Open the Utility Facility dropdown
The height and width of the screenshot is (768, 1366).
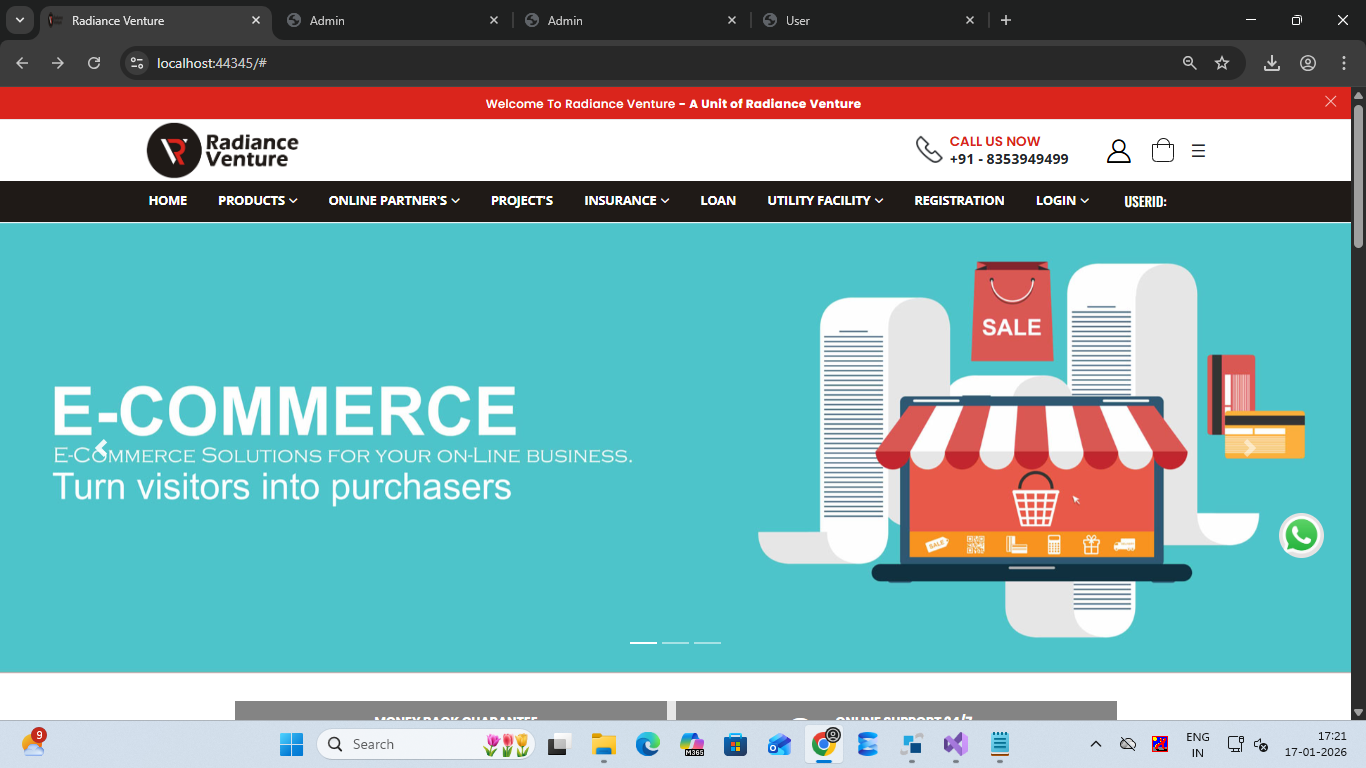pos(825,201)
